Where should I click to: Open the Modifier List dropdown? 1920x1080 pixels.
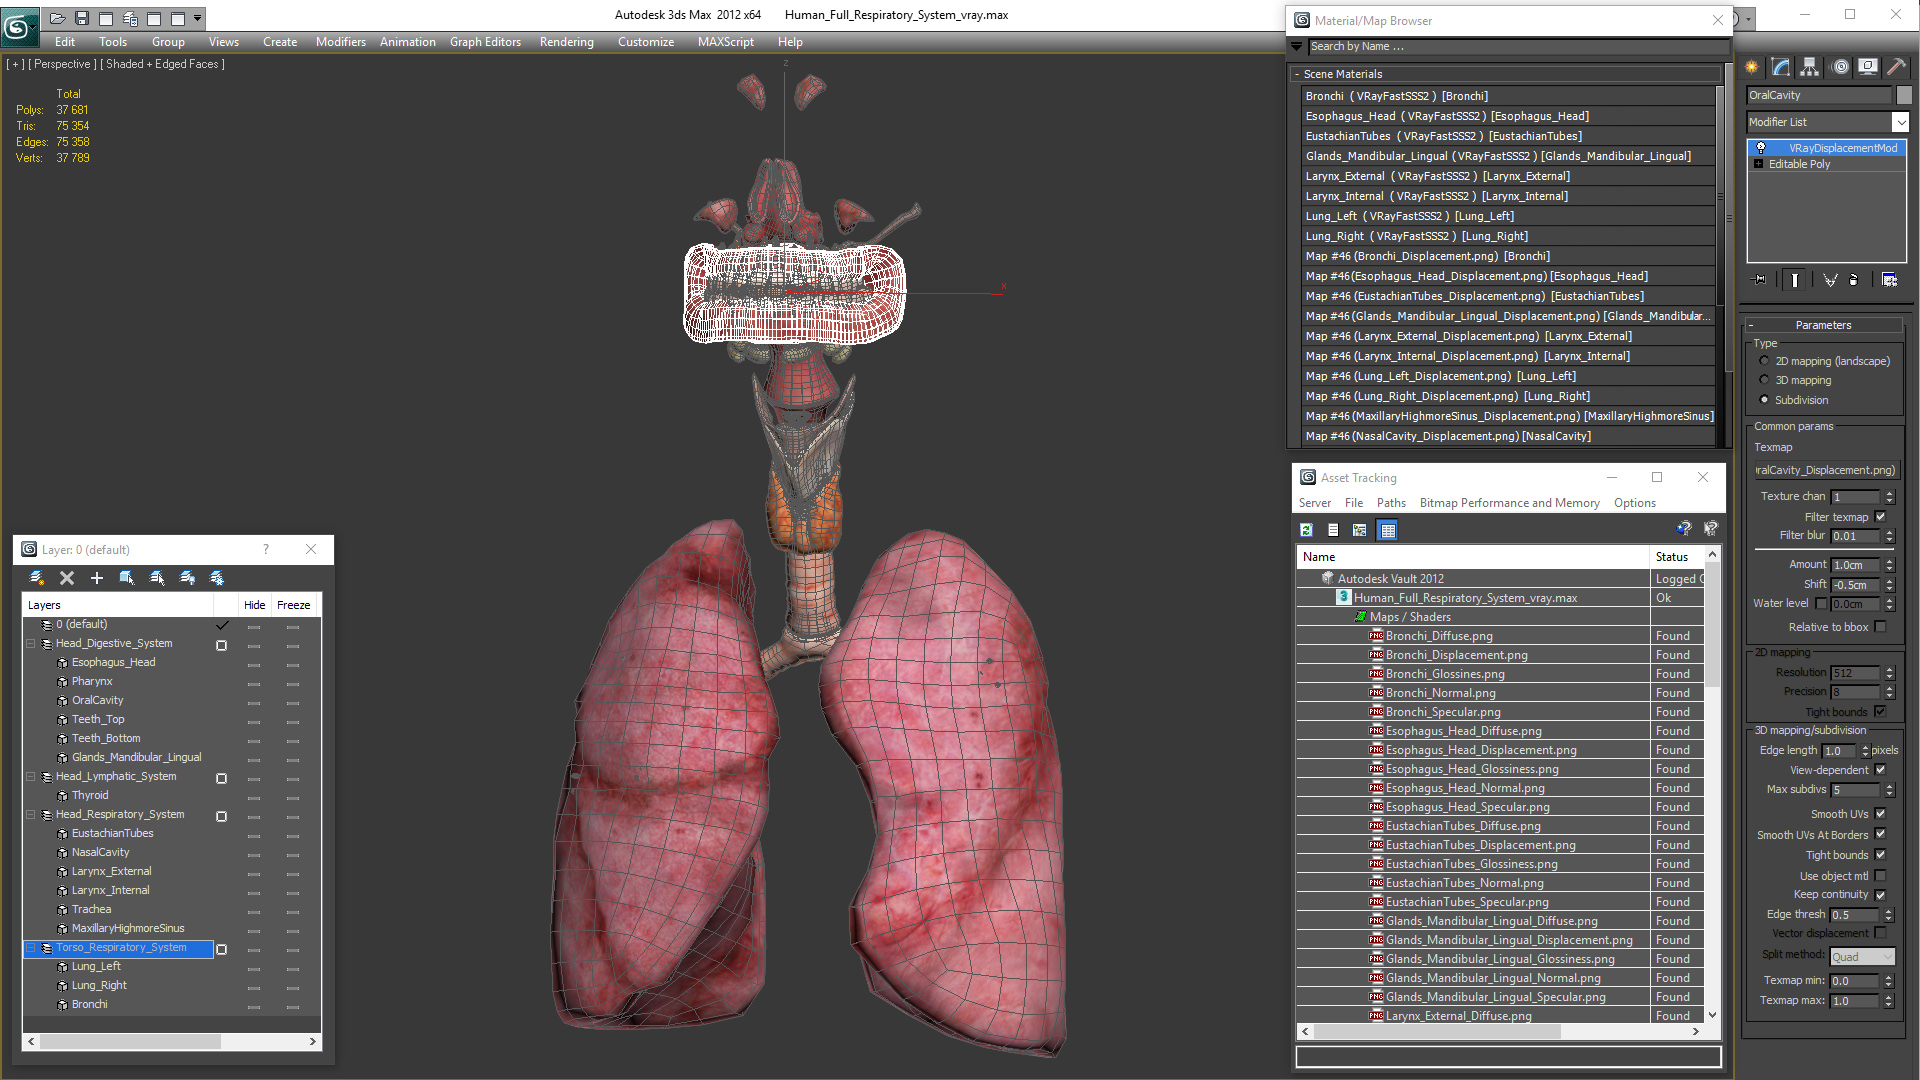pos(1902,121)
